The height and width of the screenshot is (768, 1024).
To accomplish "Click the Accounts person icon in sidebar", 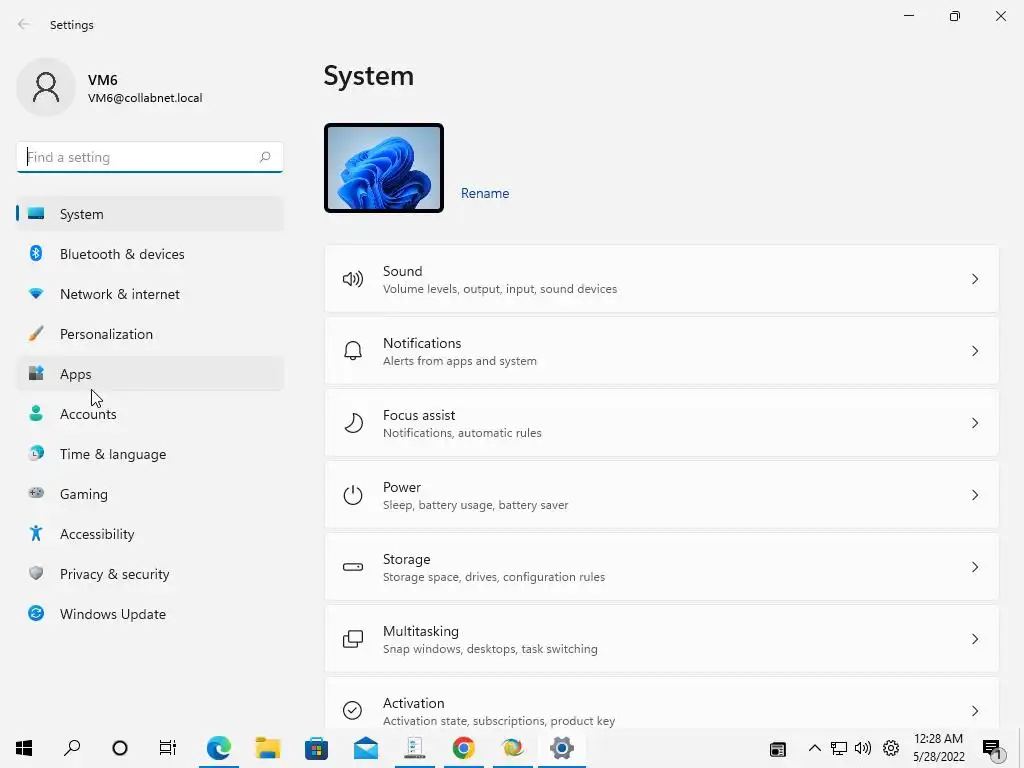I will tap(36, 413).
